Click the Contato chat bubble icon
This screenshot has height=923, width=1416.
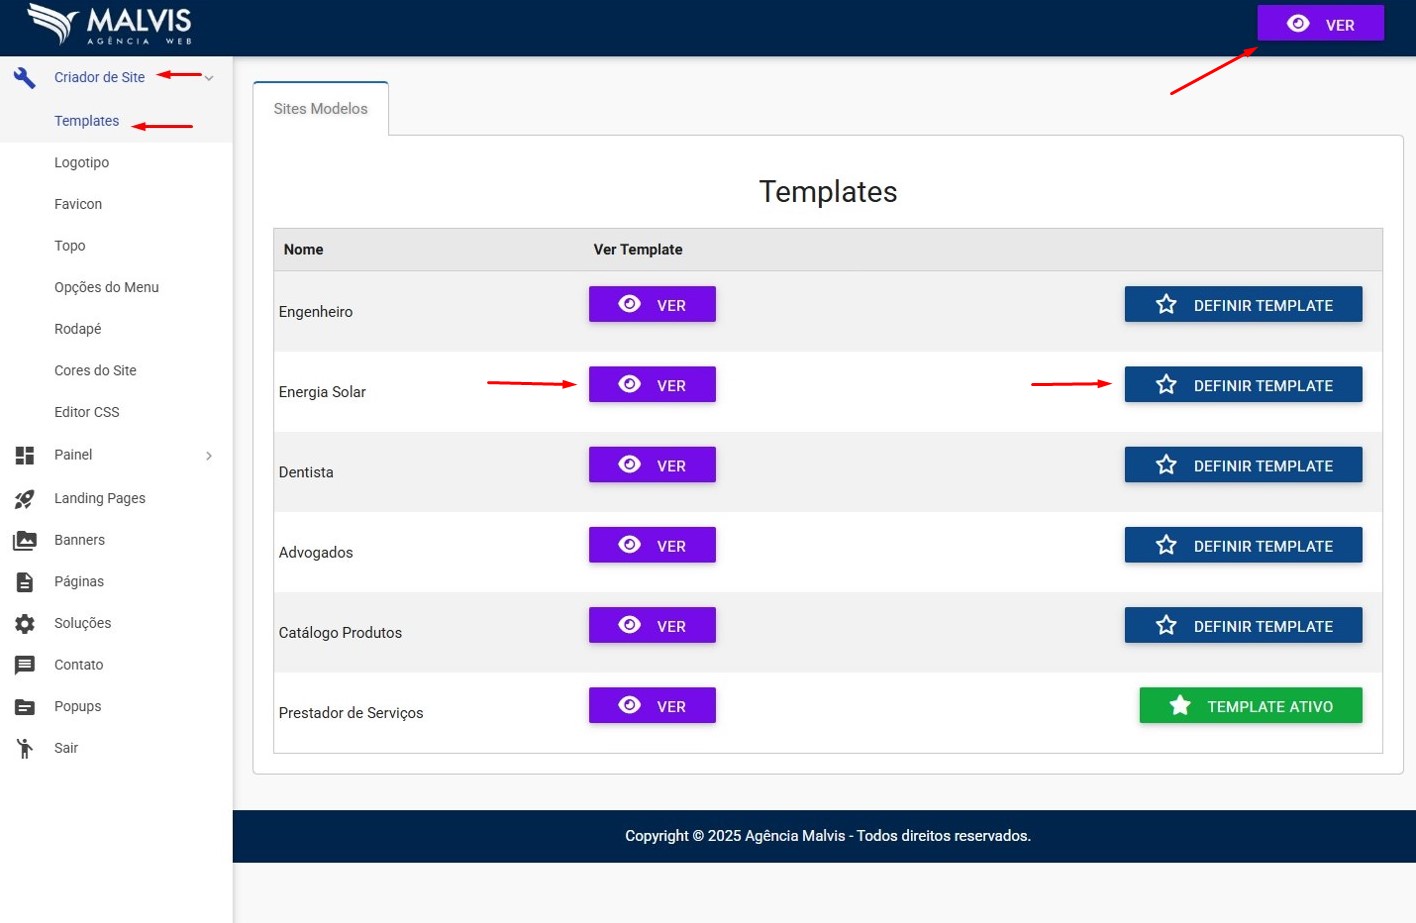(25, 665)
